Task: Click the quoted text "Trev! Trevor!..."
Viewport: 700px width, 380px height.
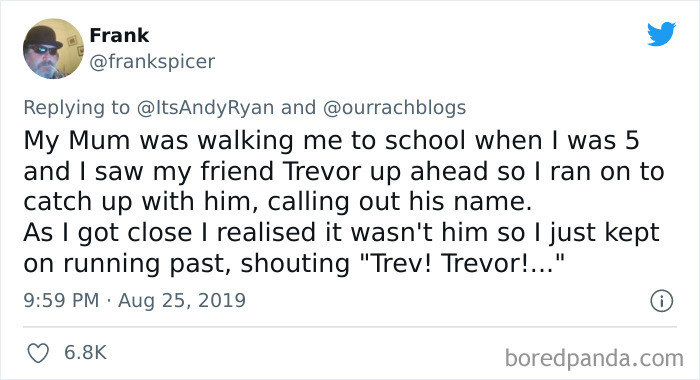Action: click(462, 263)
